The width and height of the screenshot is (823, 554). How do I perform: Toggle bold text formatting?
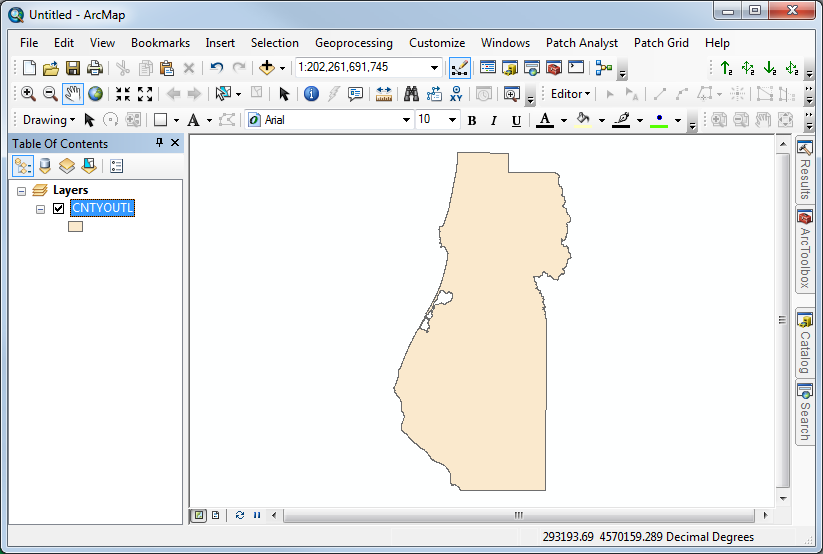472,120
